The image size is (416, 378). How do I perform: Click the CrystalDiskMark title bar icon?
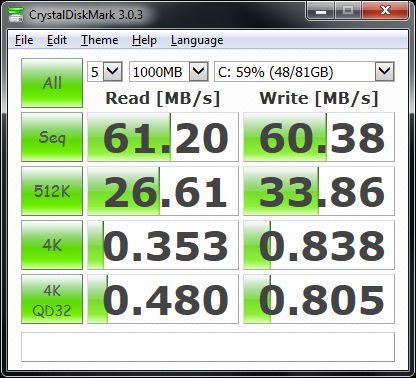16,14
